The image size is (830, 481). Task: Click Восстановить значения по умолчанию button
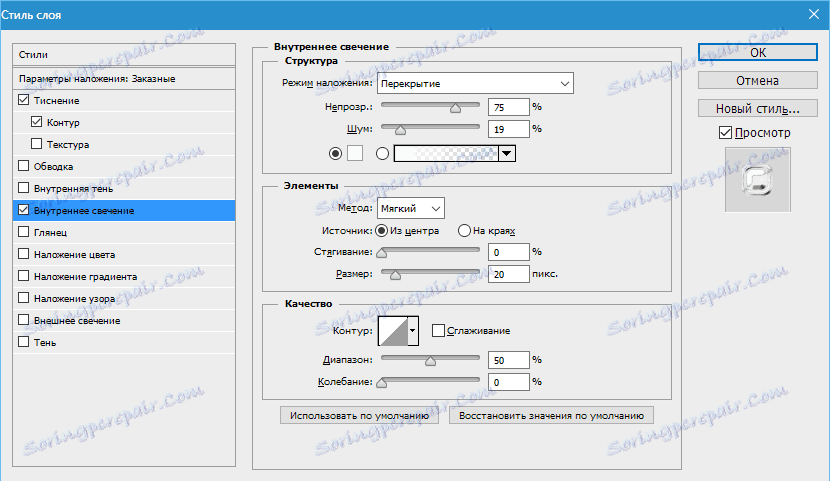[x=551, y=415]
